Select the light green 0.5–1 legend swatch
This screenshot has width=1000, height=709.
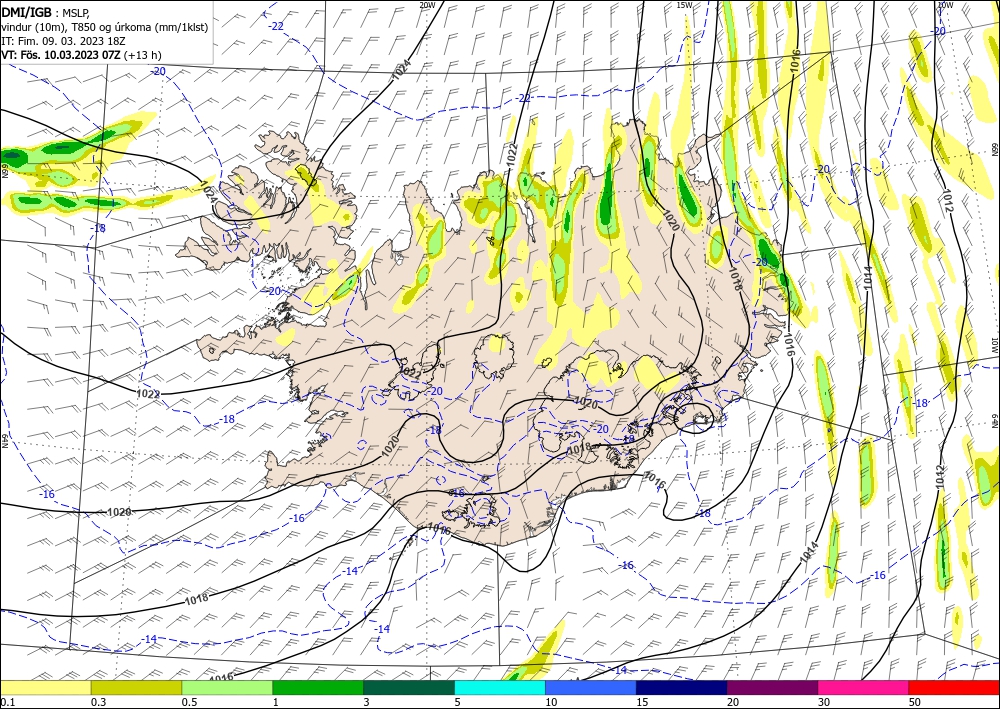(227, 688)
